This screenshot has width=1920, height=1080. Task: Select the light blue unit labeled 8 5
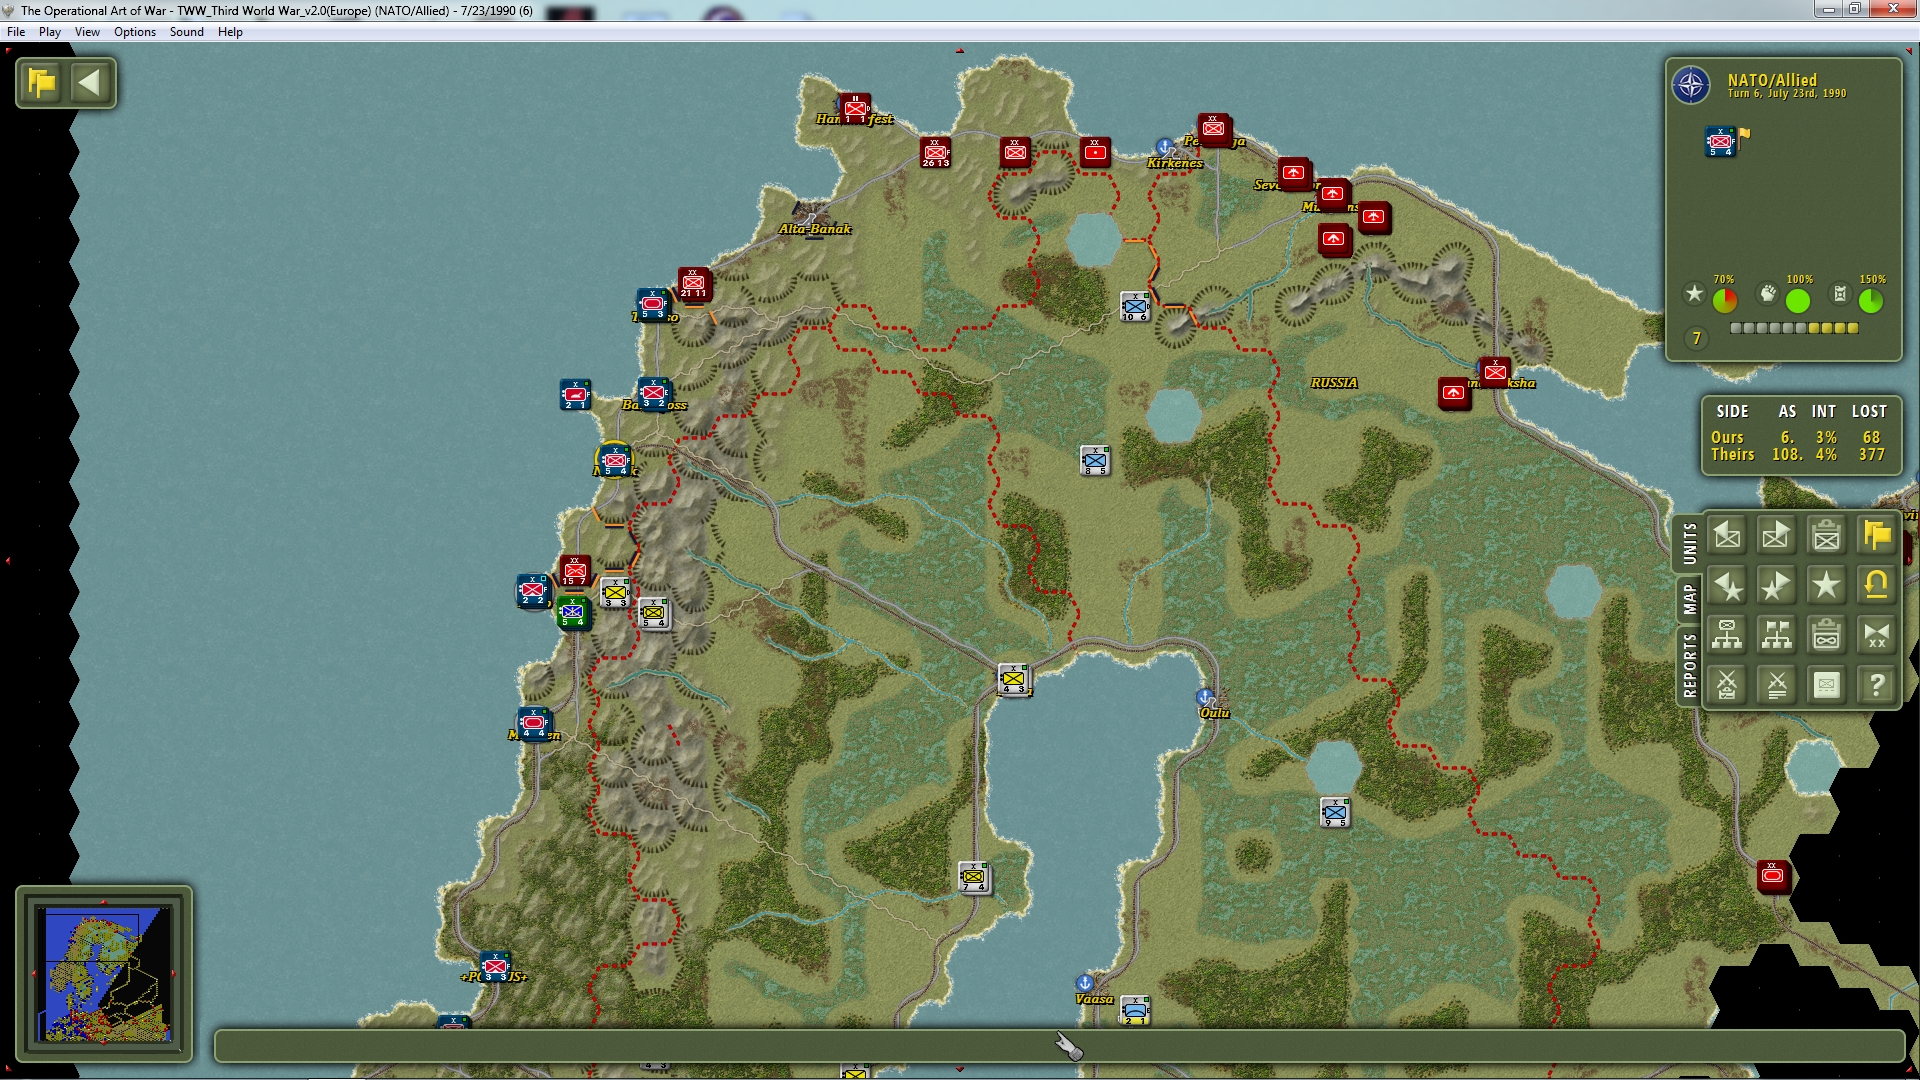1095,461
